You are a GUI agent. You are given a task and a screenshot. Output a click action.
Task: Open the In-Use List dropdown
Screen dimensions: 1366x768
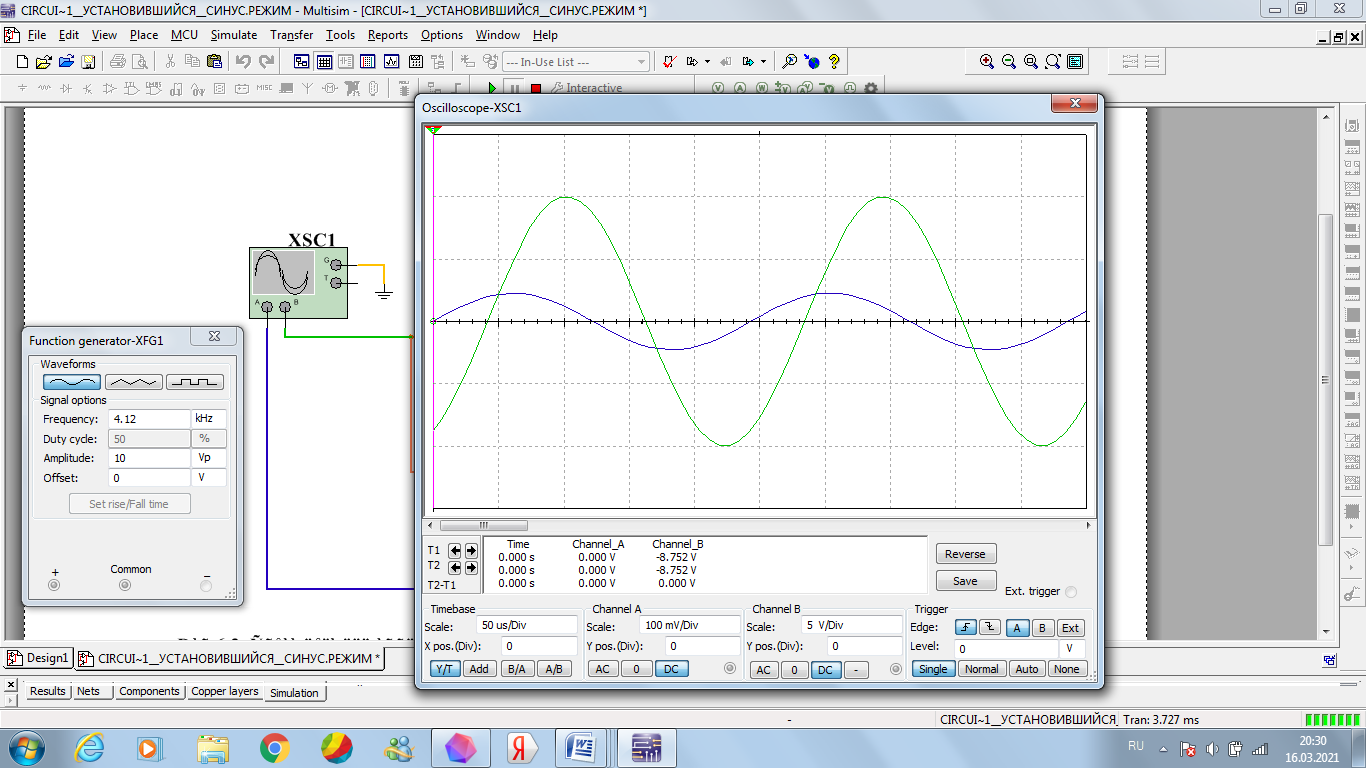click(641, 62)
